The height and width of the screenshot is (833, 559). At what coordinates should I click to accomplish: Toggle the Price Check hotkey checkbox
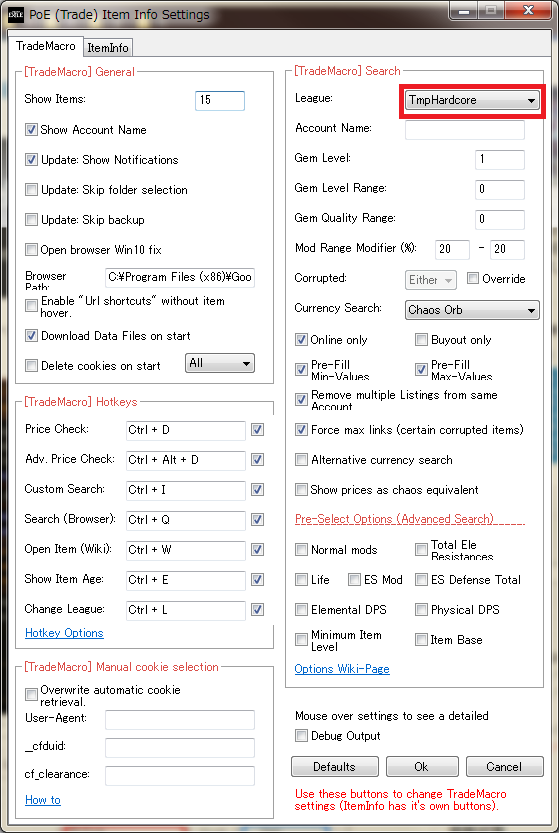point(258,429)
